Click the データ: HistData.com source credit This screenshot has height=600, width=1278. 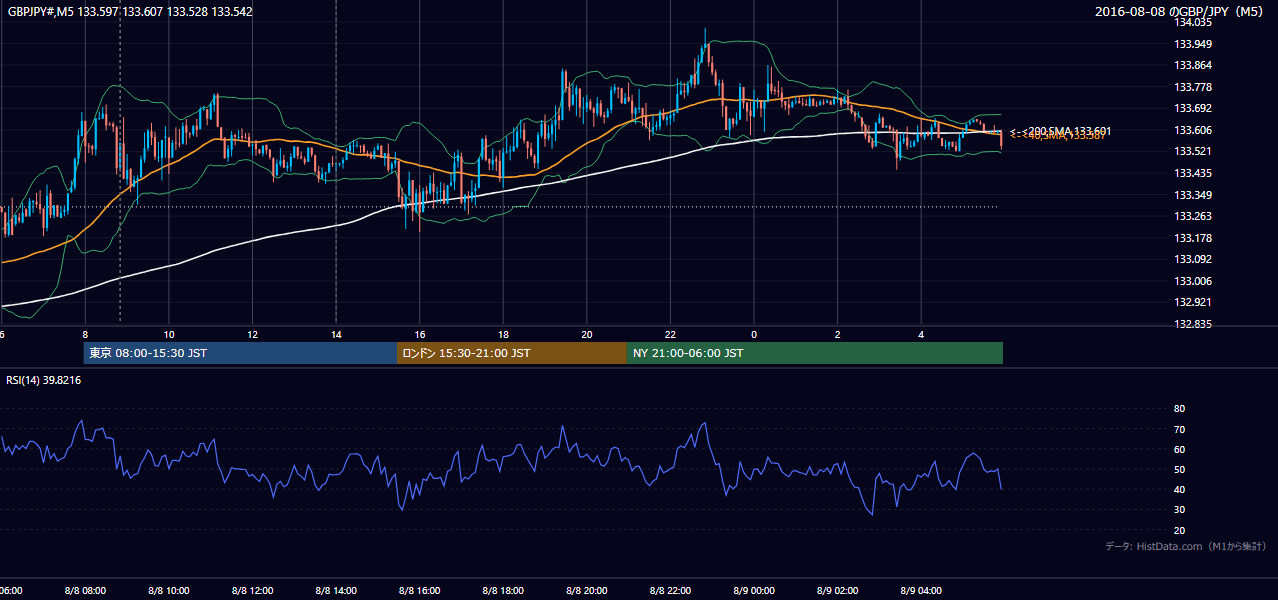tap(1186, 546)
